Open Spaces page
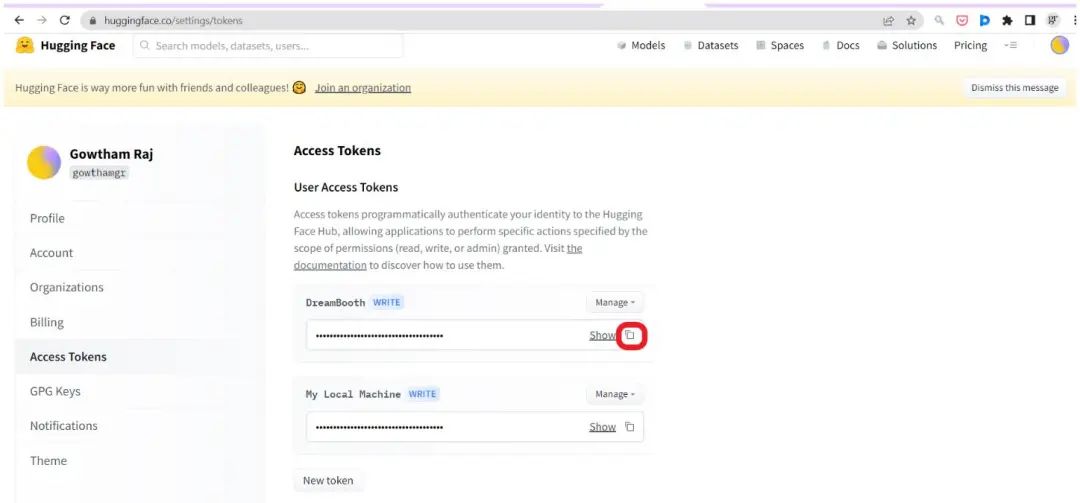Viewport: 1080px width, 503px height. pyautogui.click(x=780, y=45)
